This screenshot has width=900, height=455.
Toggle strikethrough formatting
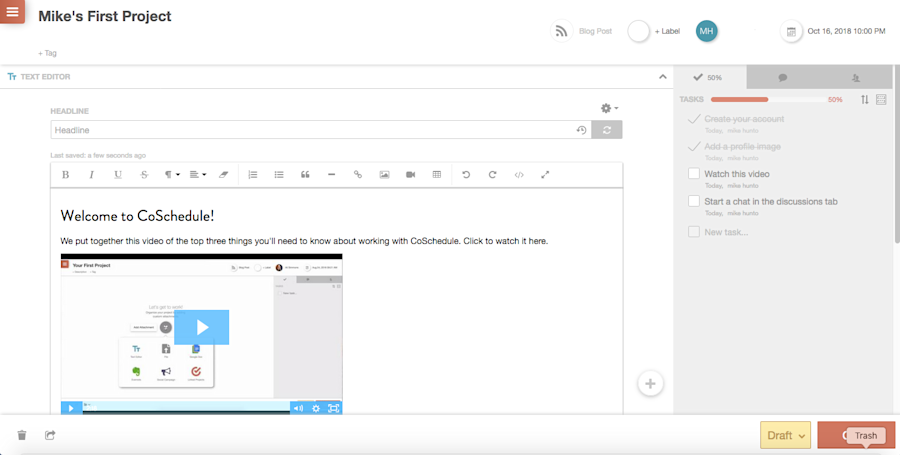(144, 174)
